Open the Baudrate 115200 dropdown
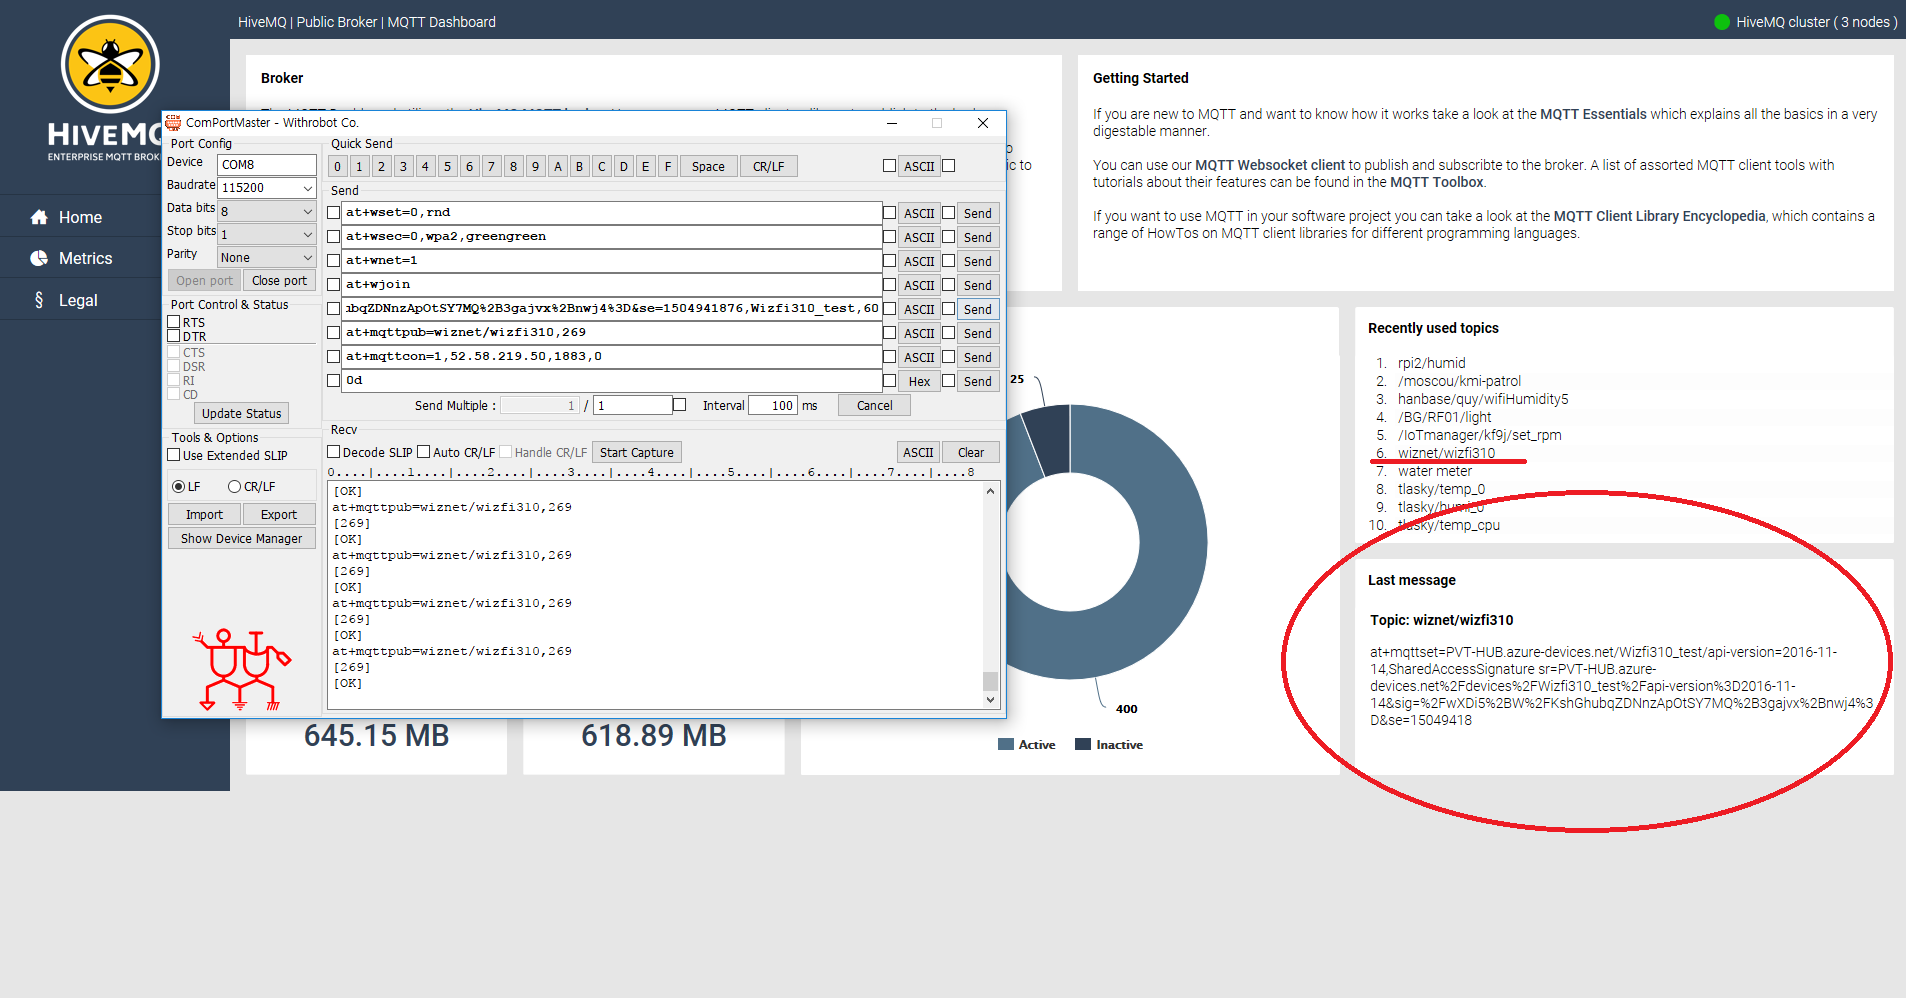Screen dimensions: 1906x998 (266, 188)
